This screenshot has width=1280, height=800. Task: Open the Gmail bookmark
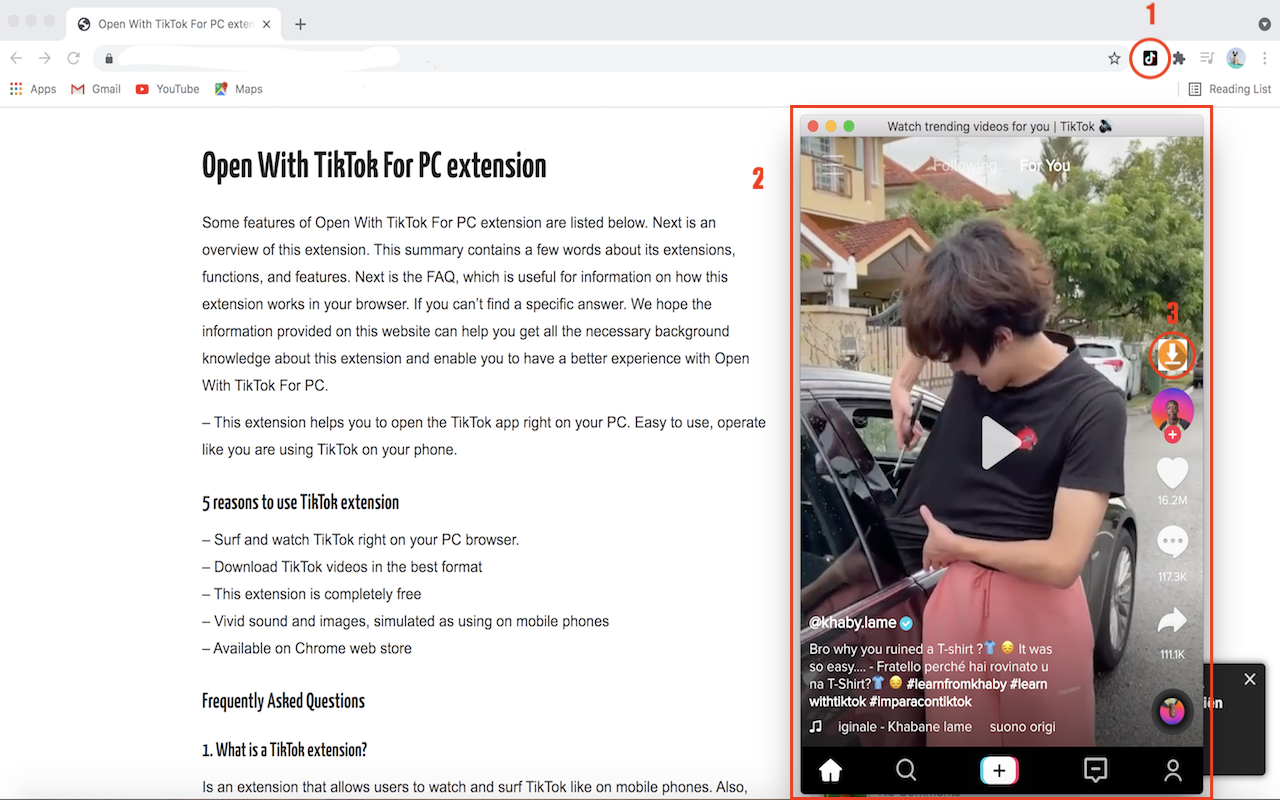[96, 89]
